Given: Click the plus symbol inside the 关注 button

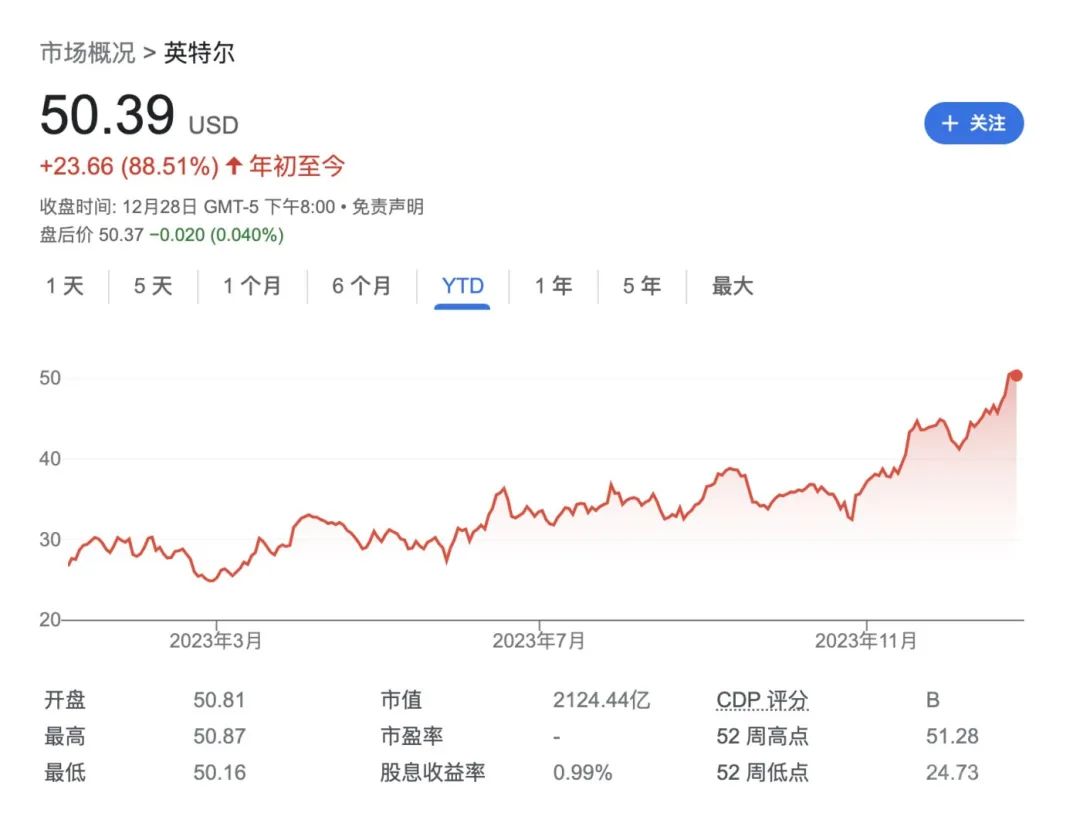Looking at the screenshot, I should 950,123.
